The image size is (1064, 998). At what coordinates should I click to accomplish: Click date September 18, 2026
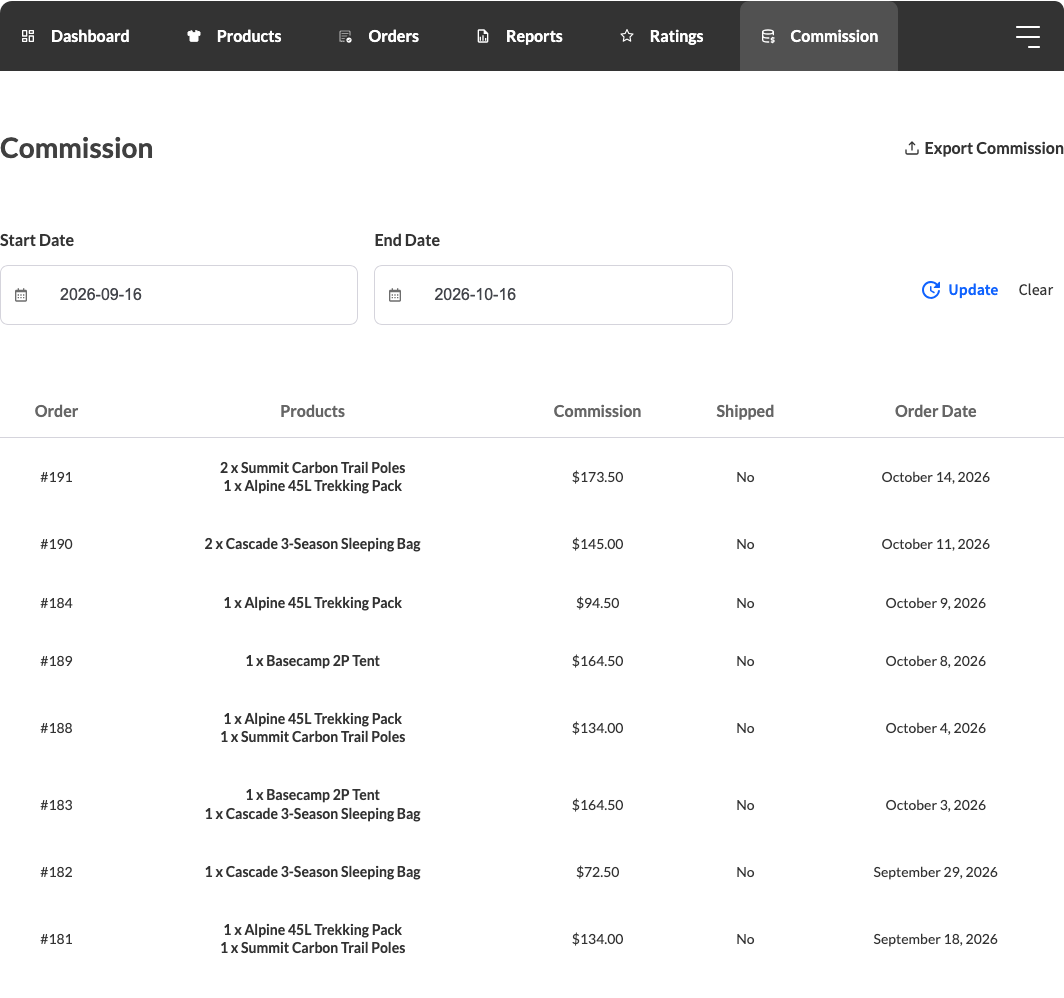[936, 939]
